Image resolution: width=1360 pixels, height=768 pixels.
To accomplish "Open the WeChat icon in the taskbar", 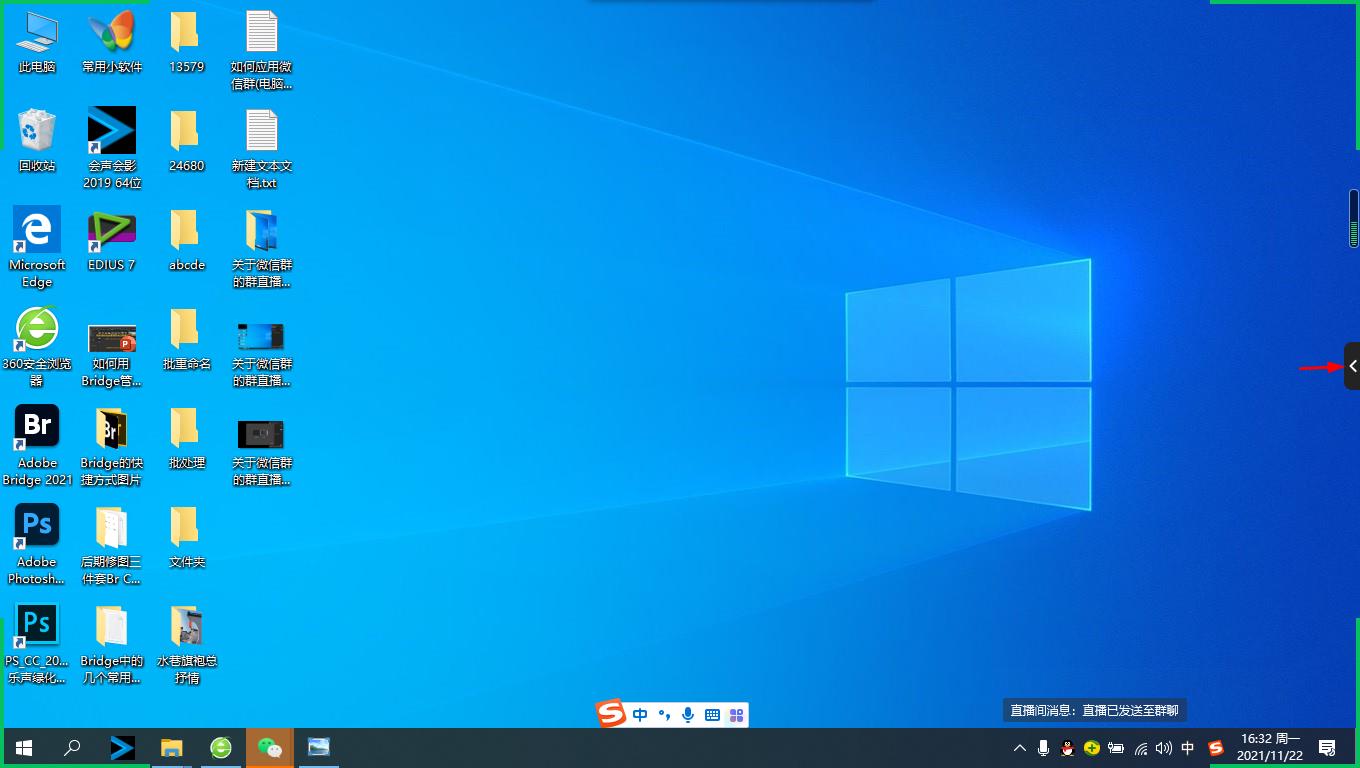I will 270,747.
